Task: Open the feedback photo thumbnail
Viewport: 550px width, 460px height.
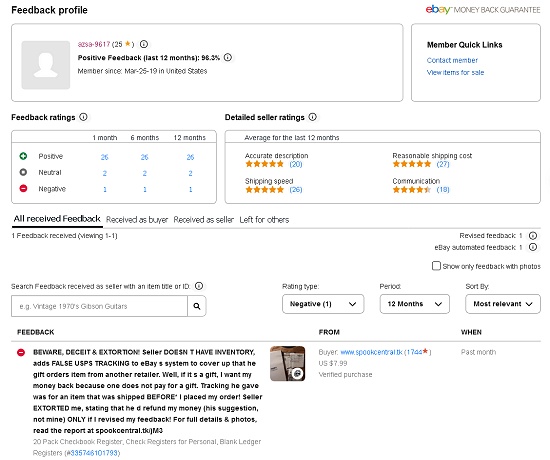Action: [287, 364]
